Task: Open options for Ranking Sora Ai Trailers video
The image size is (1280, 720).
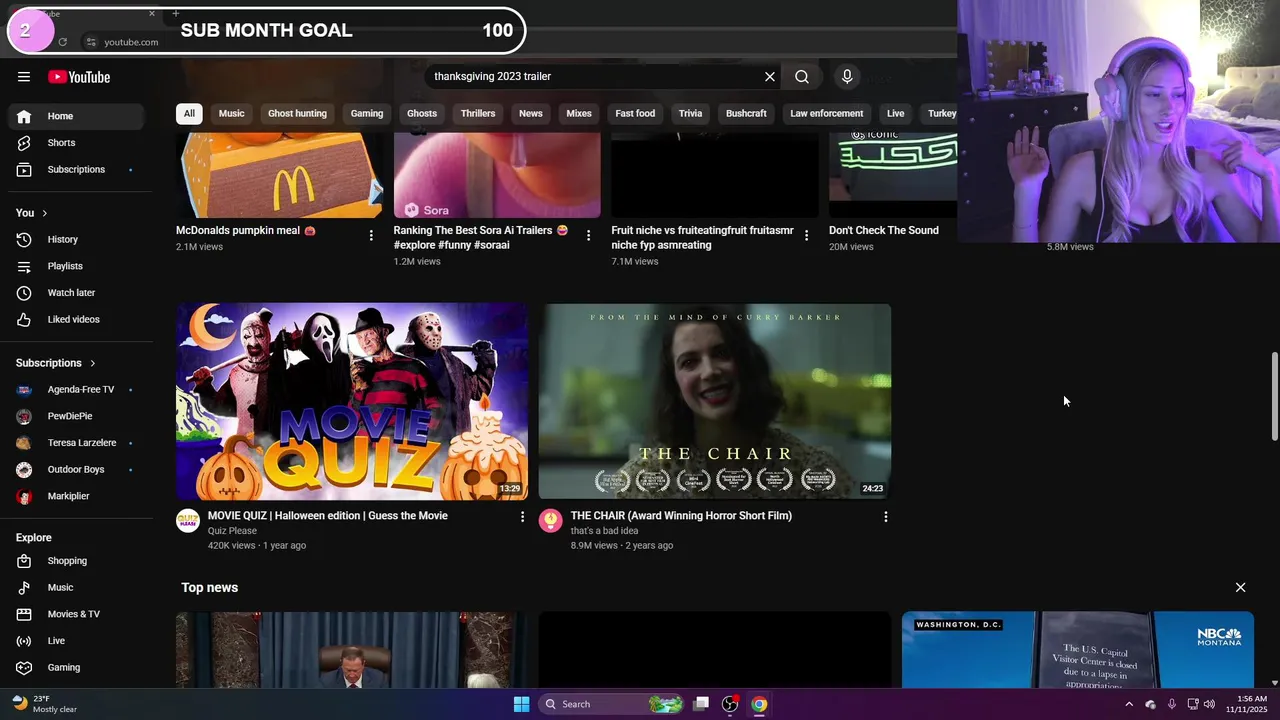Action: pyautogui.click(x=588, y=235)
